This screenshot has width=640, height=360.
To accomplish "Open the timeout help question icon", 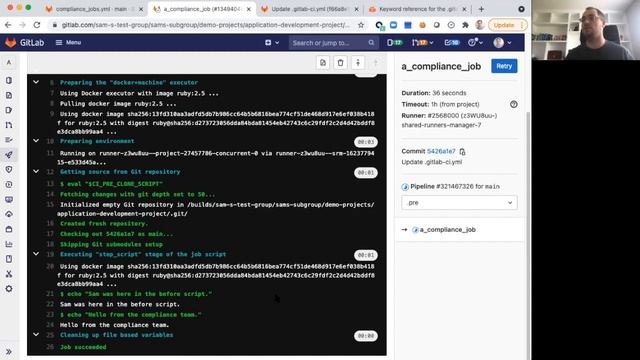I will pos(513,104).
